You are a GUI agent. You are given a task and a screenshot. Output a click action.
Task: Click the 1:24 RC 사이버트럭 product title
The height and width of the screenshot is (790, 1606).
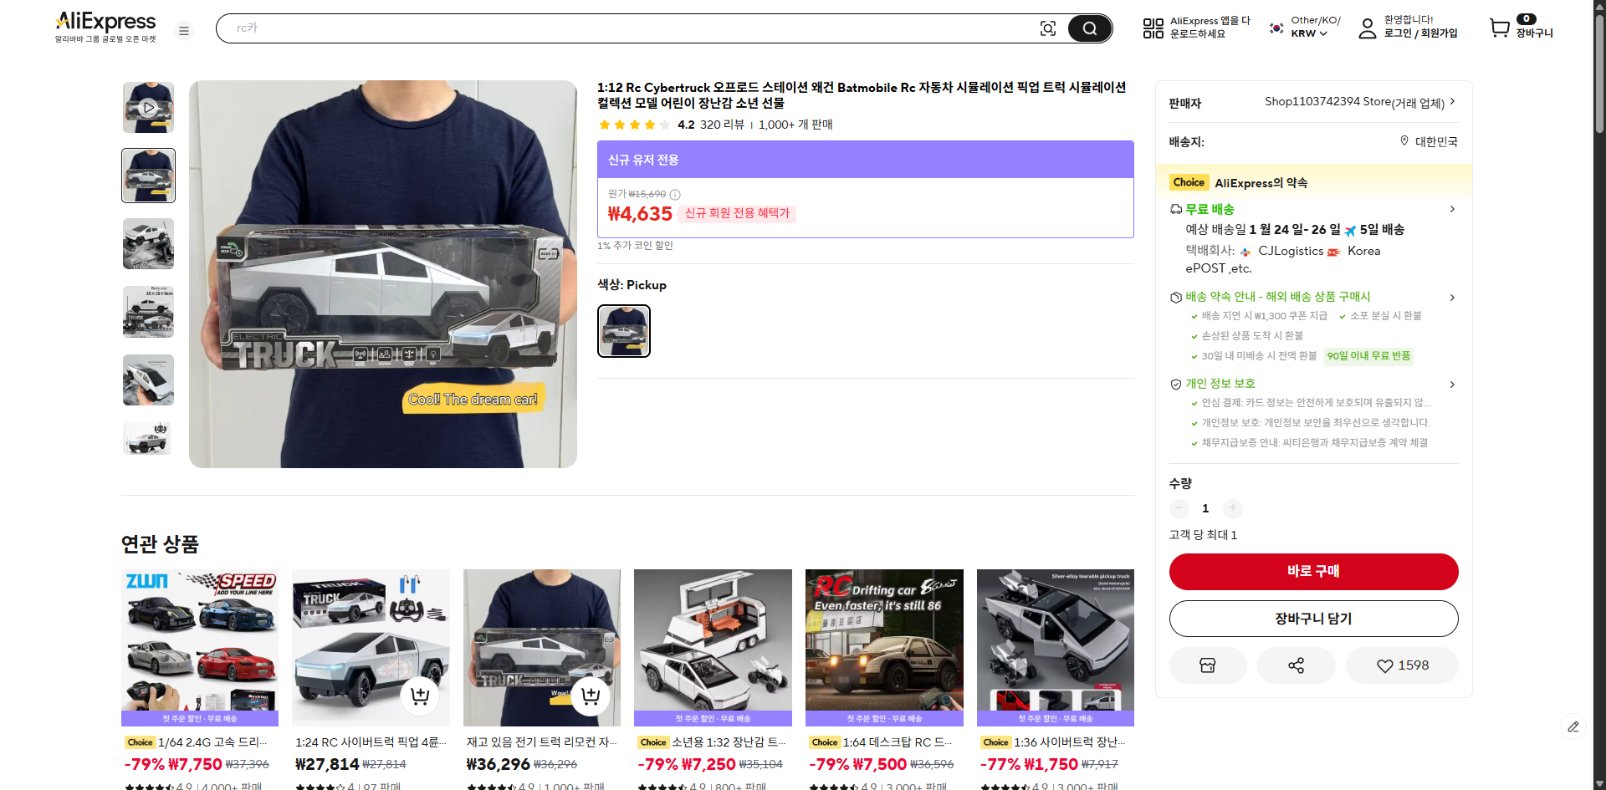(x=371, y=743)
